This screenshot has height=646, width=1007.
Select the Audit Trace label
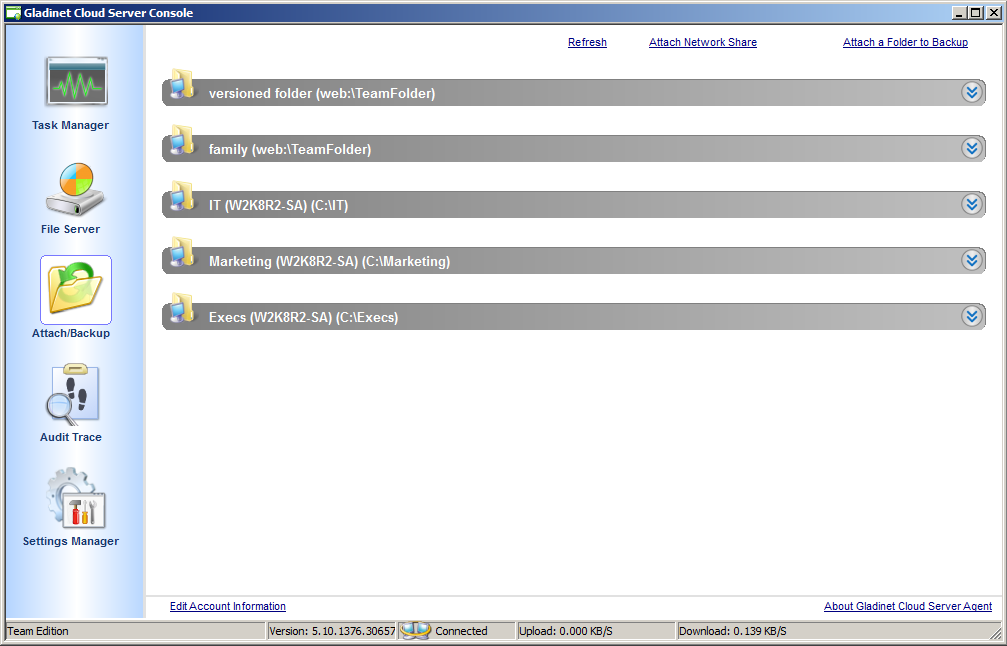(71, 437)
